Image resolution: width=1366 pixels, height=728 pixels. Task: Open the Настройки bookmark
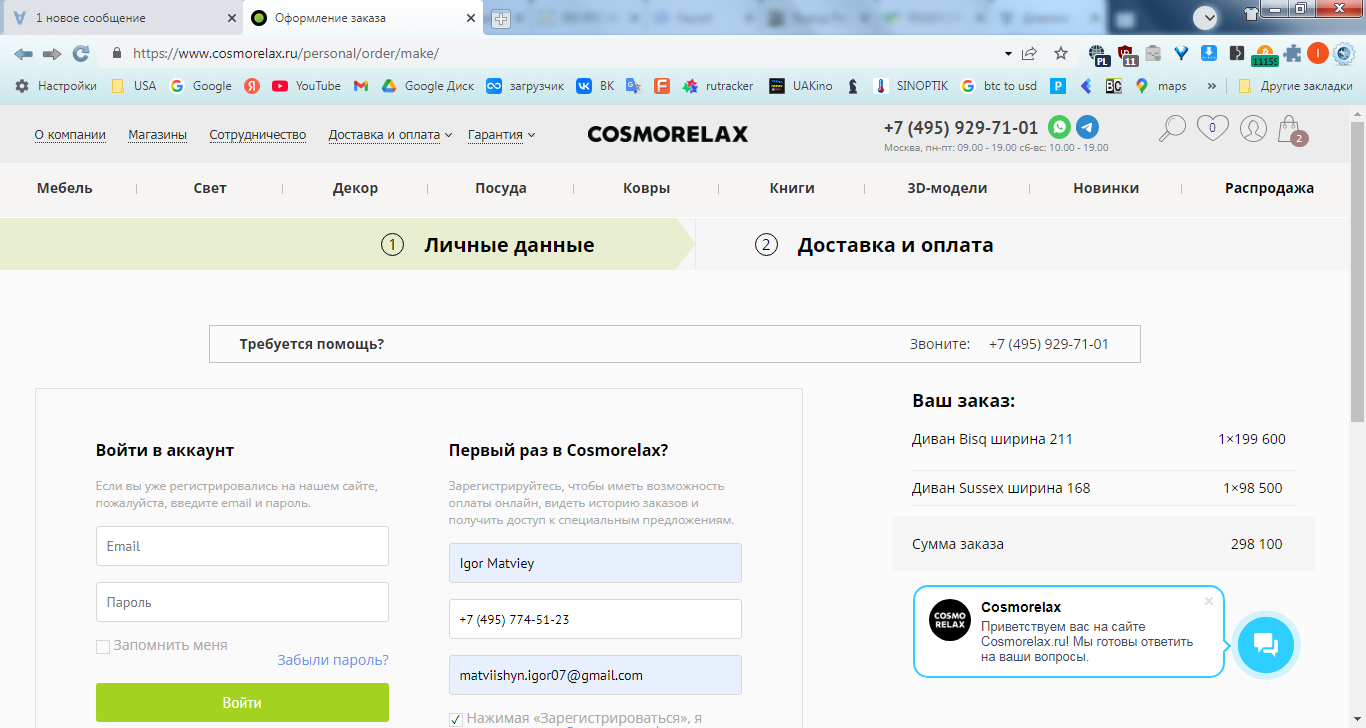pos(56,86)
